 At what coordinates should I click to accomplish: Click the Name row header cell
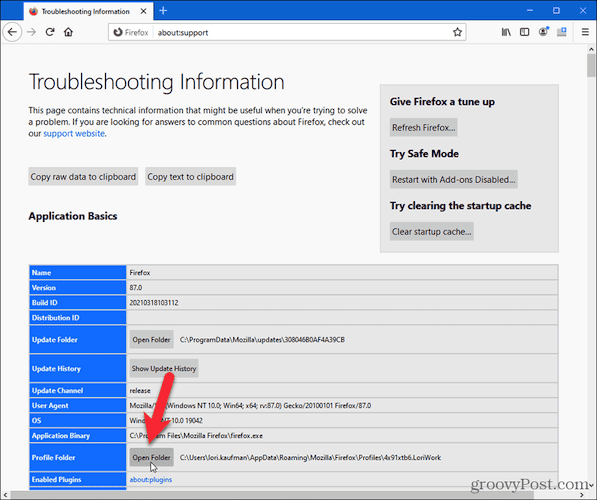tap(78, 273)
